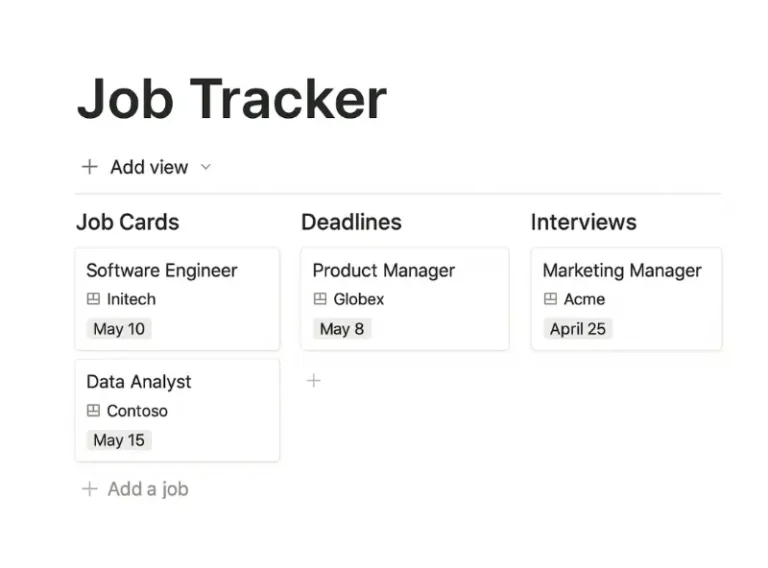Open the Data Analyst card
The image size is (768, 568).
click(177, 410)
